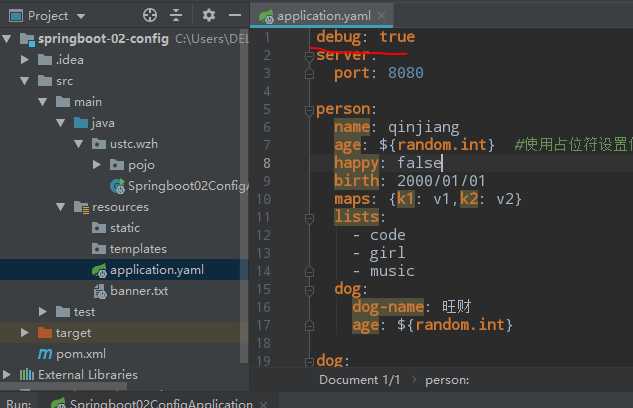Image resolution: width=633 pixels, height=408 pixels.
Task: Click the External Libraries icon
Action: (27, 375)
